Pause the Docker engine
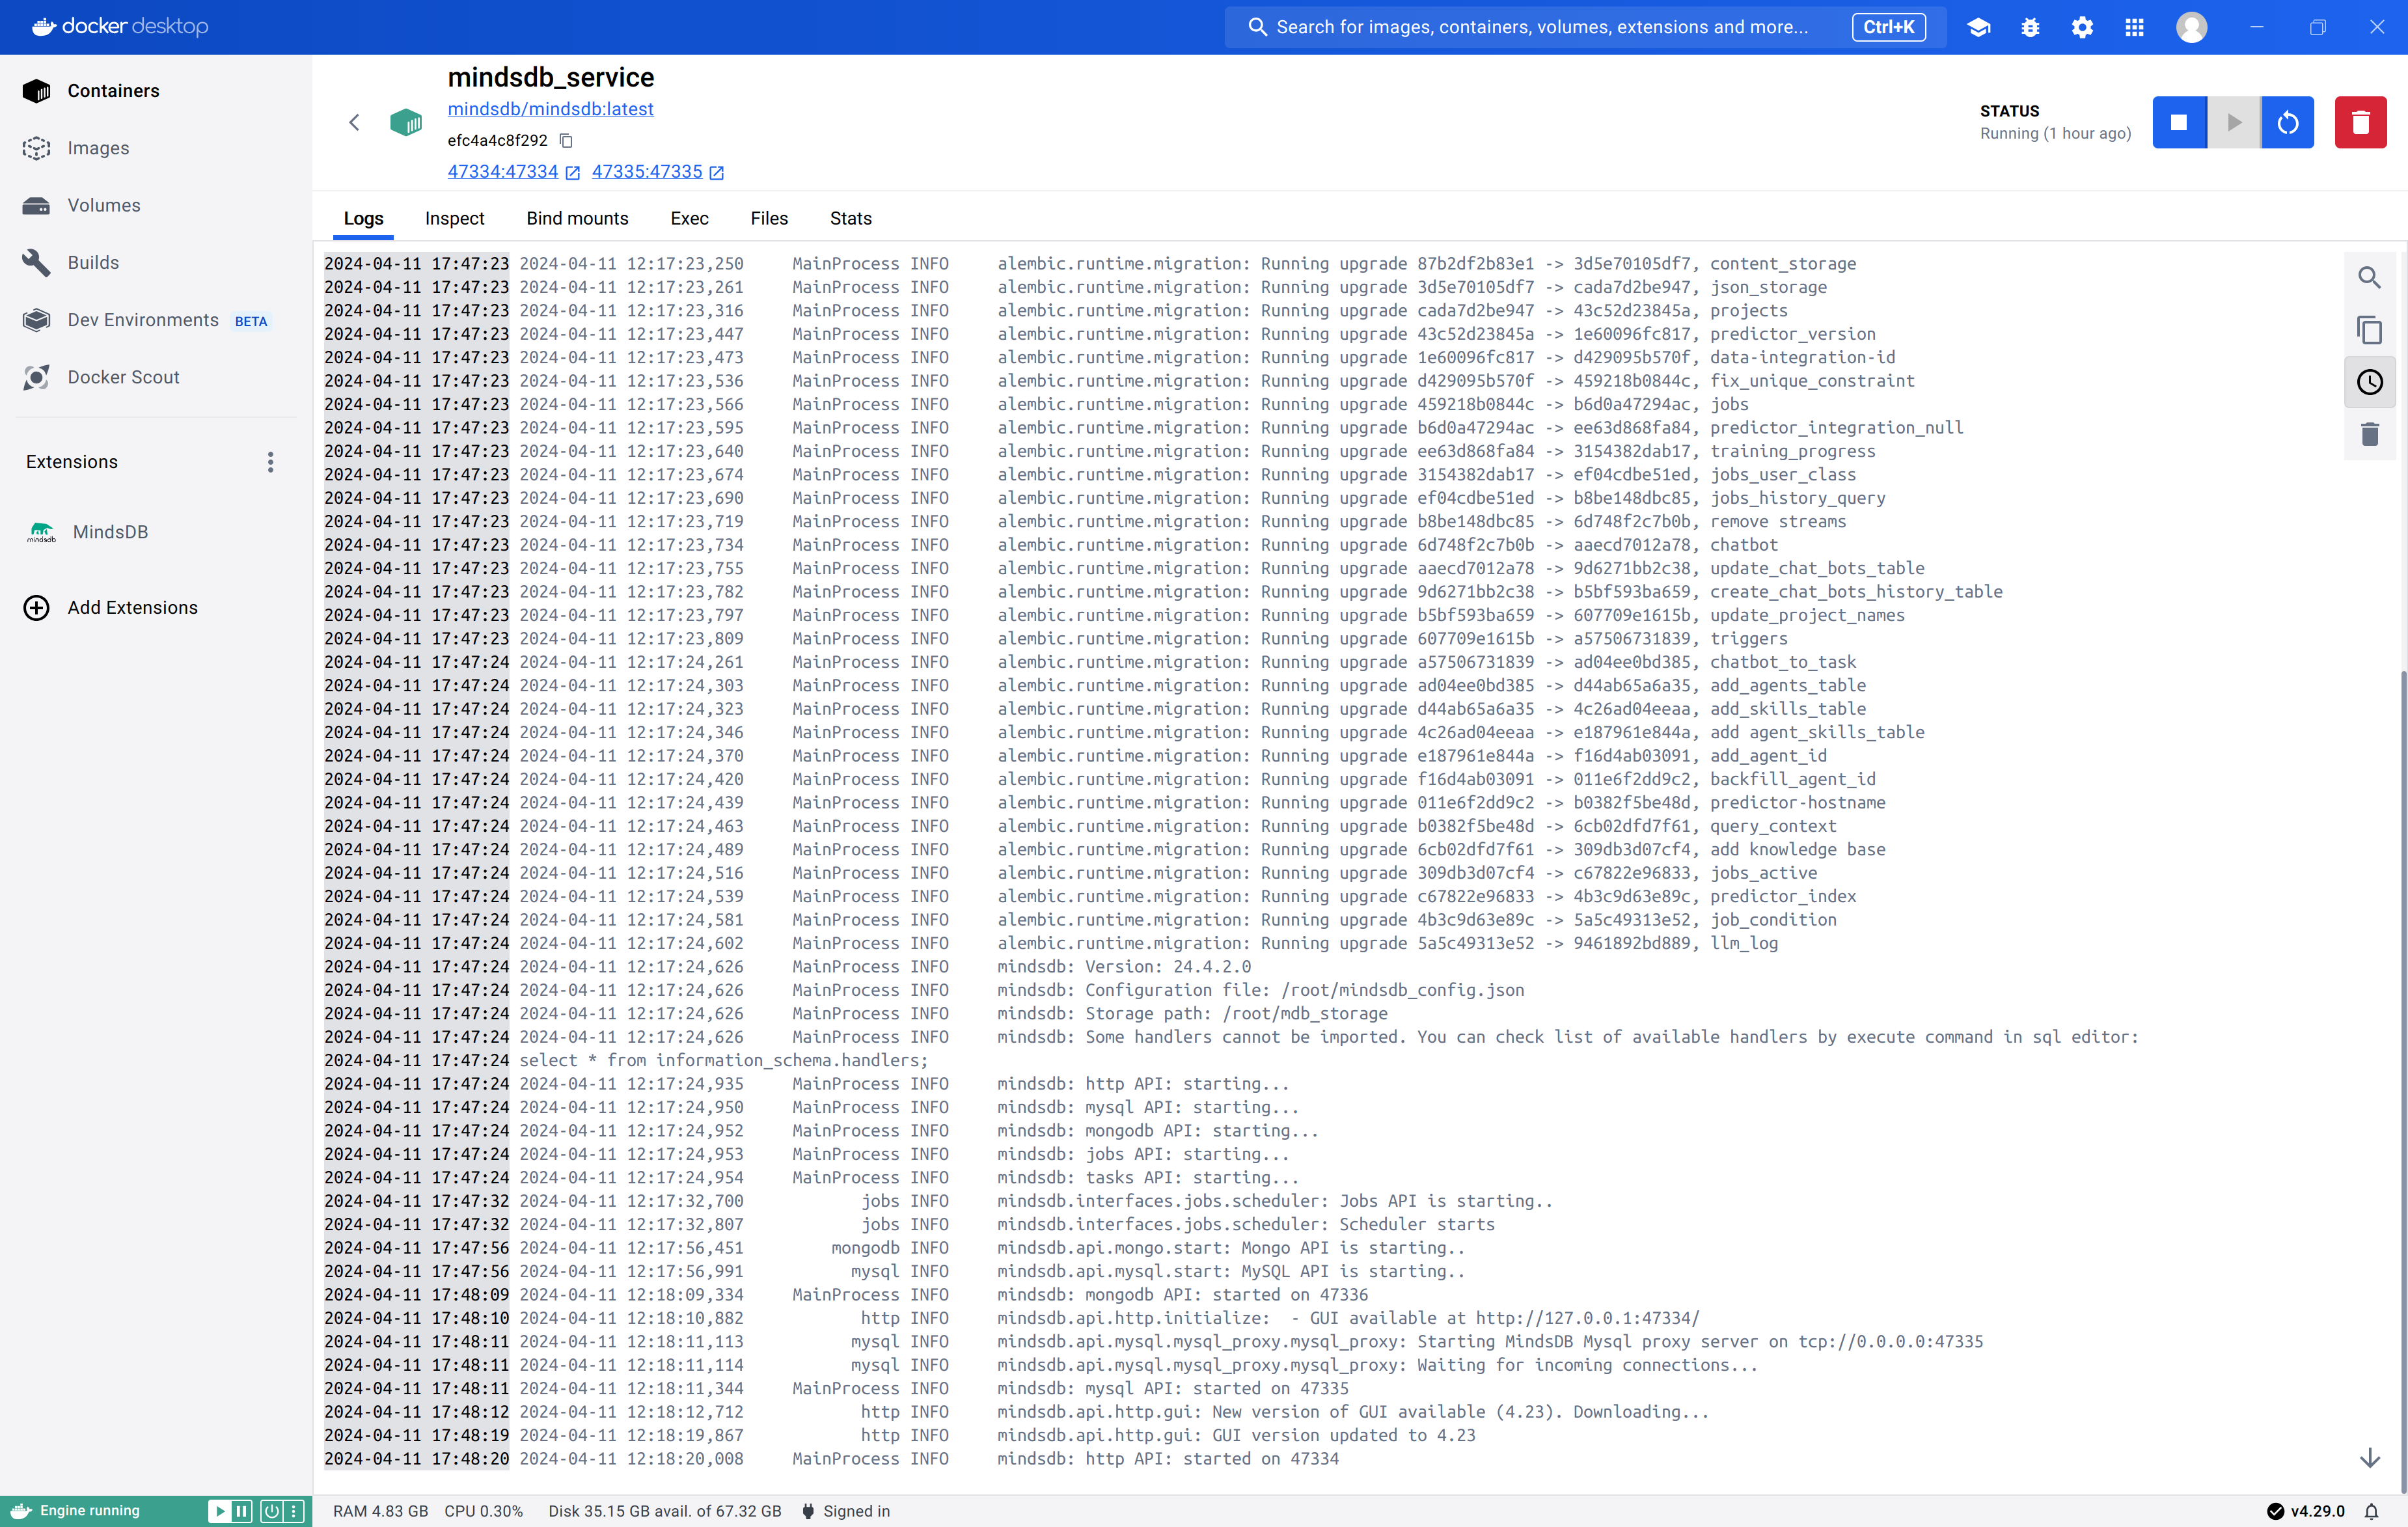 click(242, 1511)
